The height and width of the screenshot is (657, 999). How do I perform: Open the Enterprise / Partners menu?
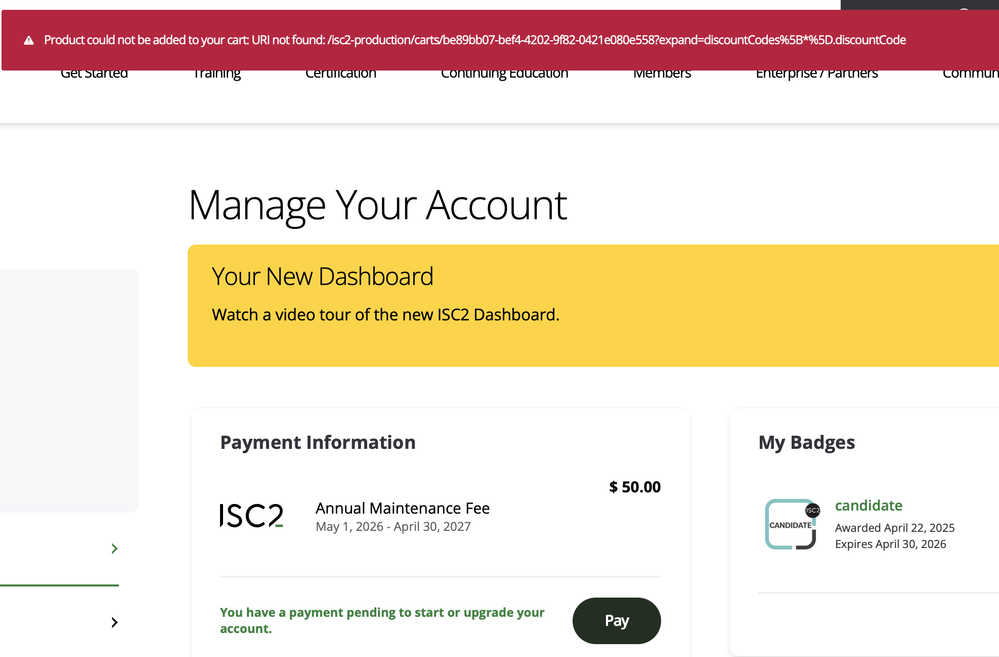[817, 74]
